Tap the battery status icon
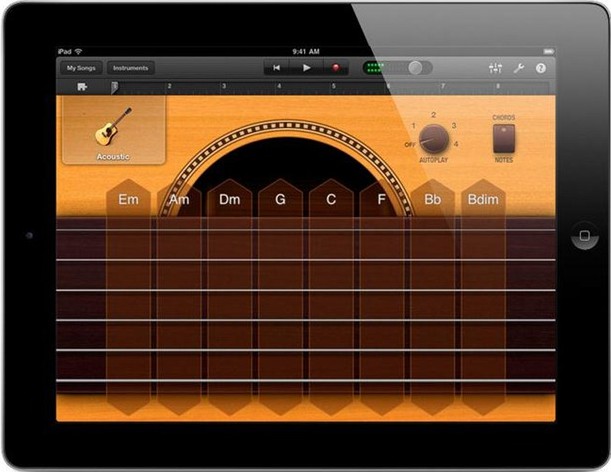Viewport: 611px width, 472px height. coord(549,51)
